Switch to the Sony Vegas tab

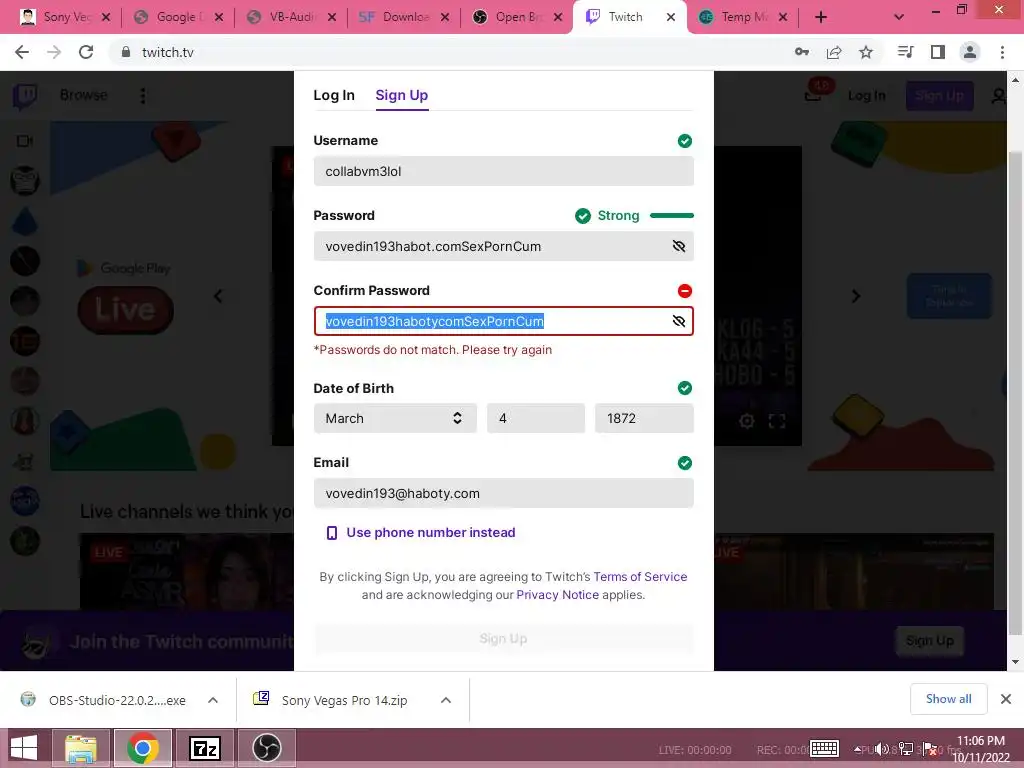pyautogui.click(x=65, y=17)
